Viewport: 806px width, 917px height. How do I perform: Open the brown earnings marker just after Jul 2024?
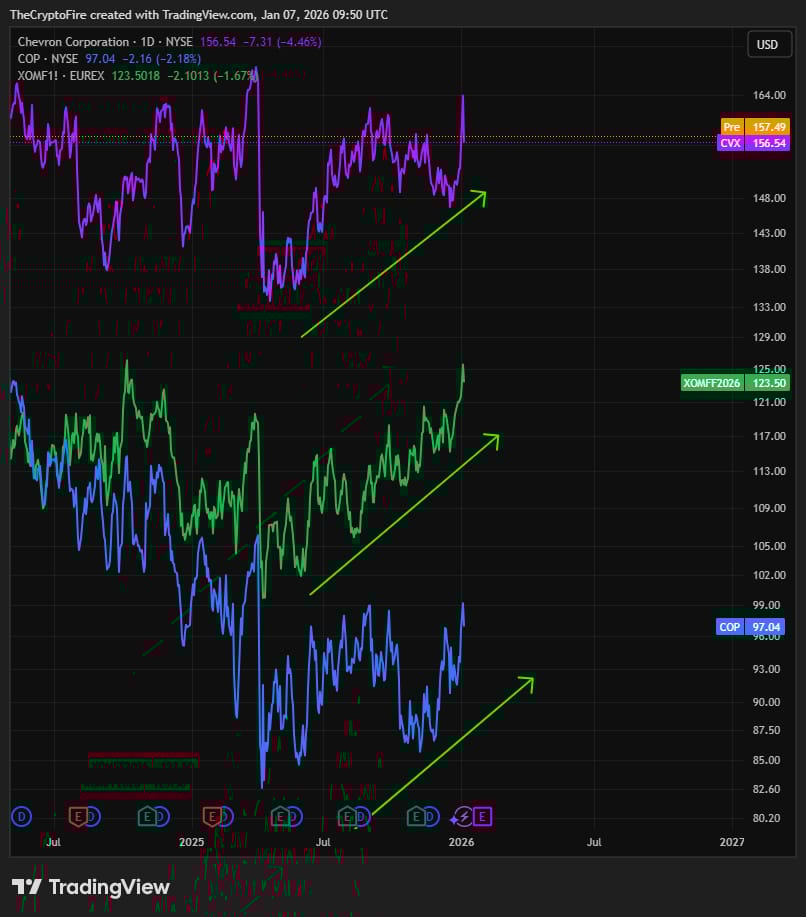(x=78, y=816)
